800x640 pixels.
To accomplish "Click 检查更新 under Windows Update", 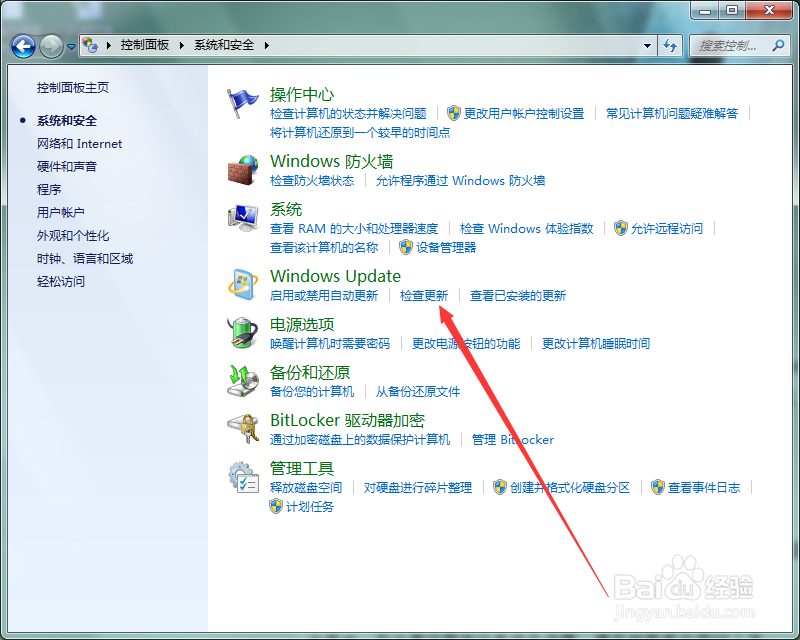I will click(424, 296).
